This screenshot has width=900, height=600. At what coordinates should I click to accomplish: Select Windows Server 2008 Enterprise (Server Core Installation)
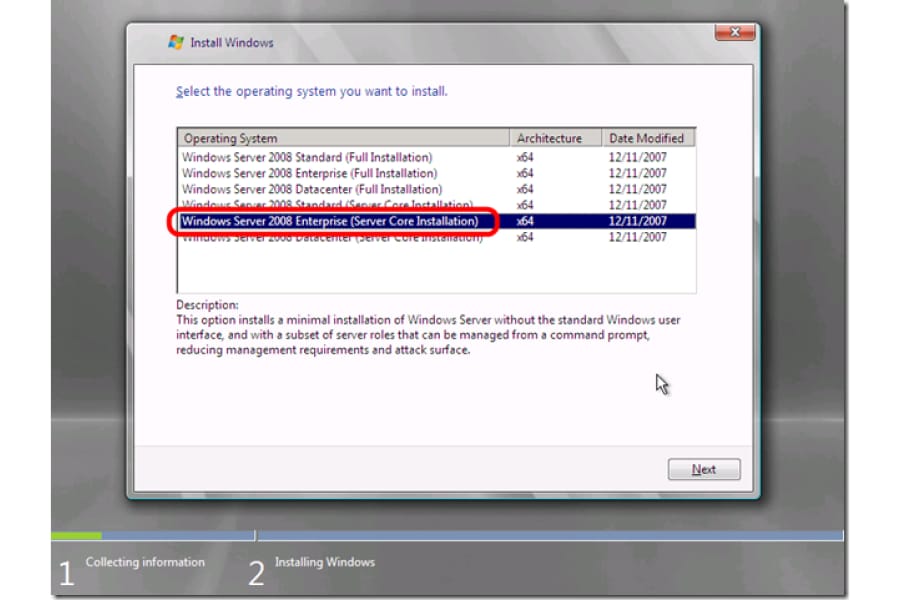436,221
